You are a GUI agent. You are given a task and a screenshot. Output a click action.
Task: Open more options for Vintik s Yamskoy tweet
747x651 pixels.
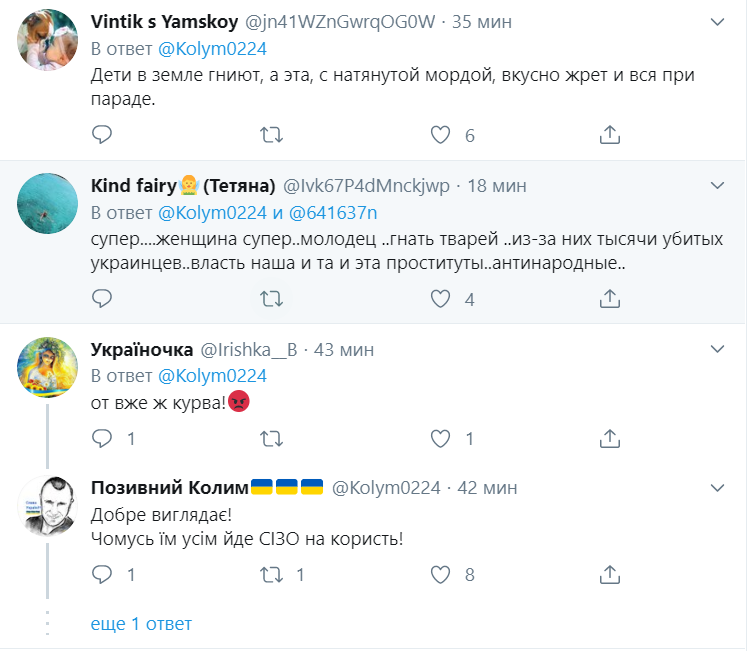point(717,21)
